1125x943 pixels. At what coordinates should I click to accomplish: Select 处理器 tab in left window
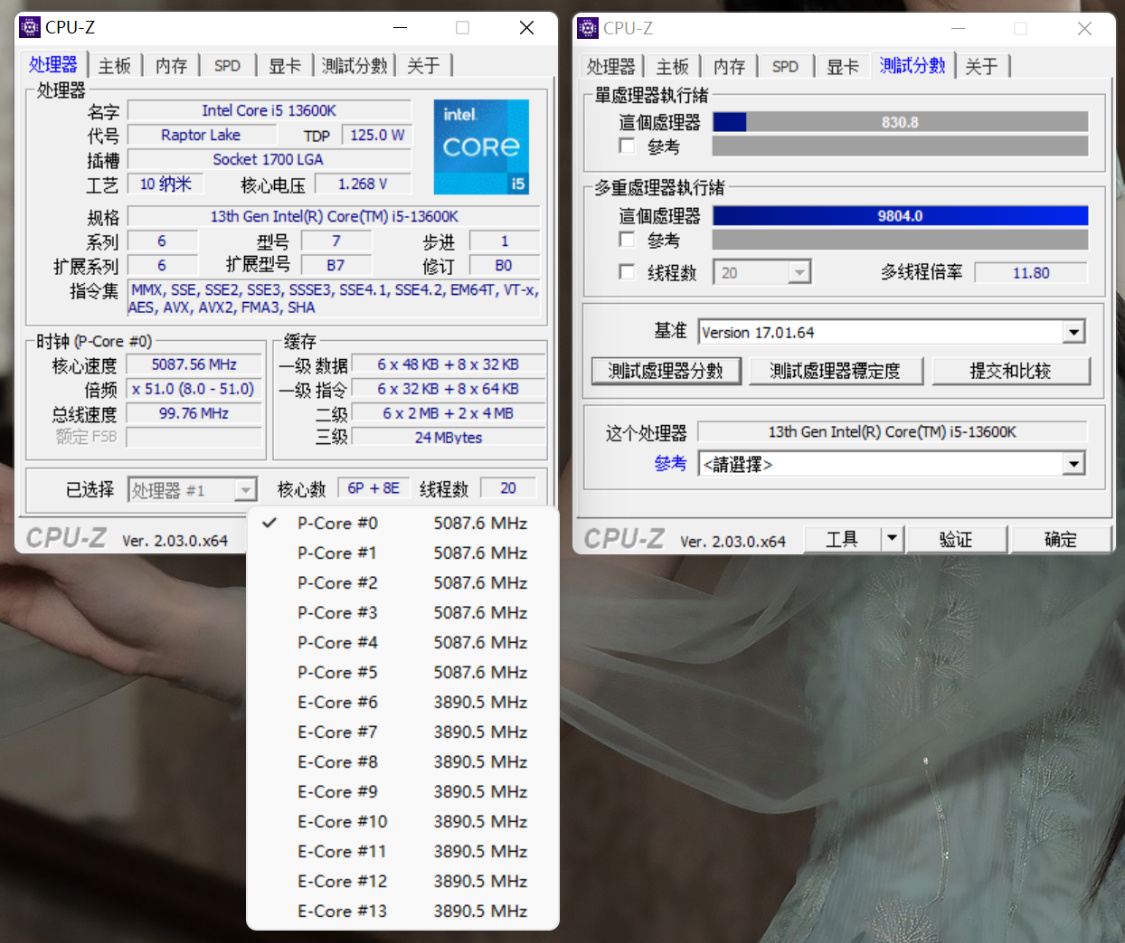pos(53,65)
